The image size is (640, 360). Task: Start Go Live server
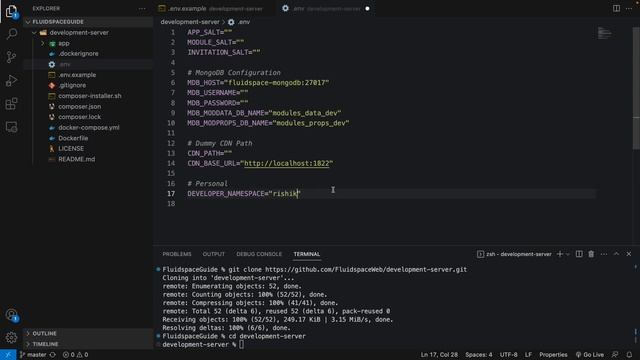point(590,355)
